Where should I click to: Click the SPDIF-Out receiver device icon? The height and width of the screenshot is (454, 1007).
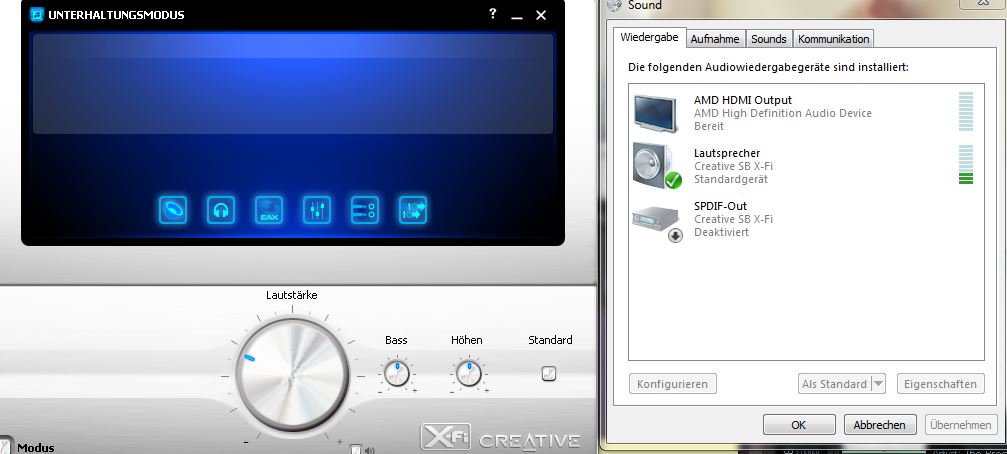click(656, 223)
